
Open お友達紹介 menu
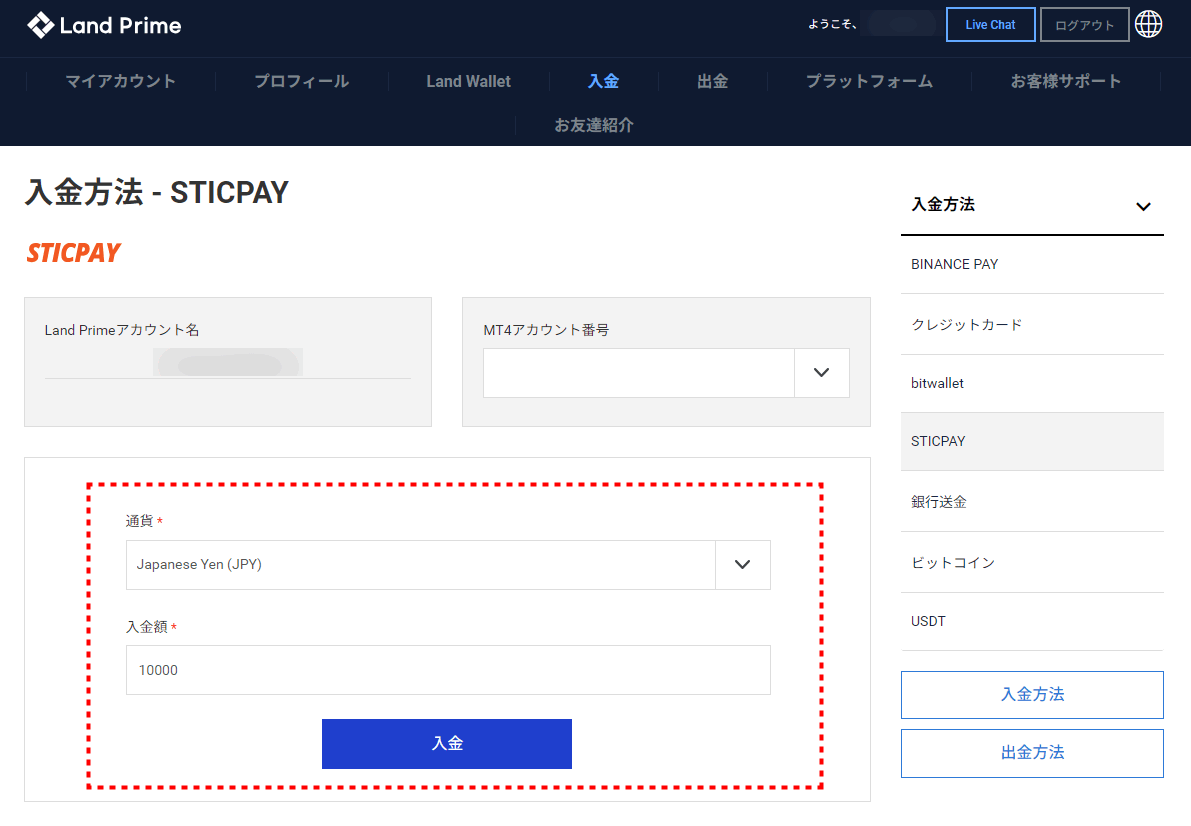[594, 125]
